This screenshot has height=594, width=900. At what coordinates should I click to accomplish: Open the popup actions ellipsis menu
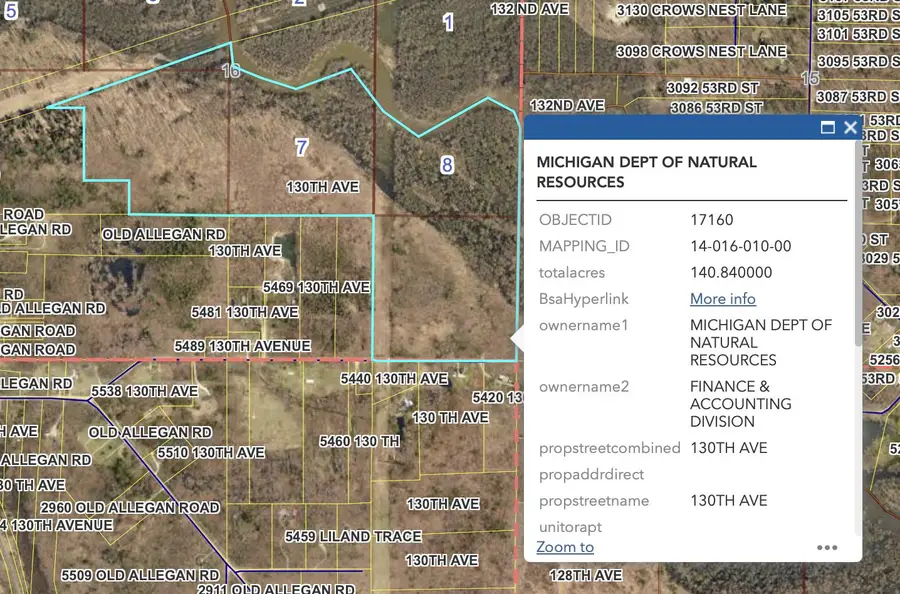[827, 547]
